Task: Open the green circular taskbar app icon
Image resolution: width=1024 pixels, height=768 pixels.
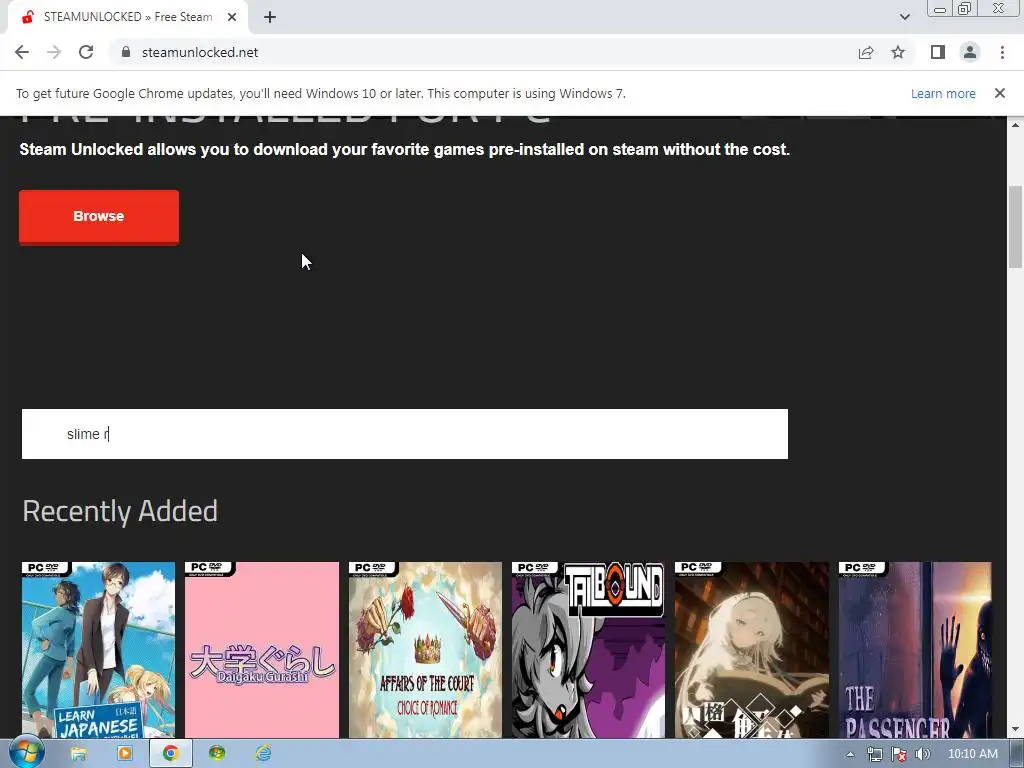Action: pyautogui.click(x=217, y=754)
